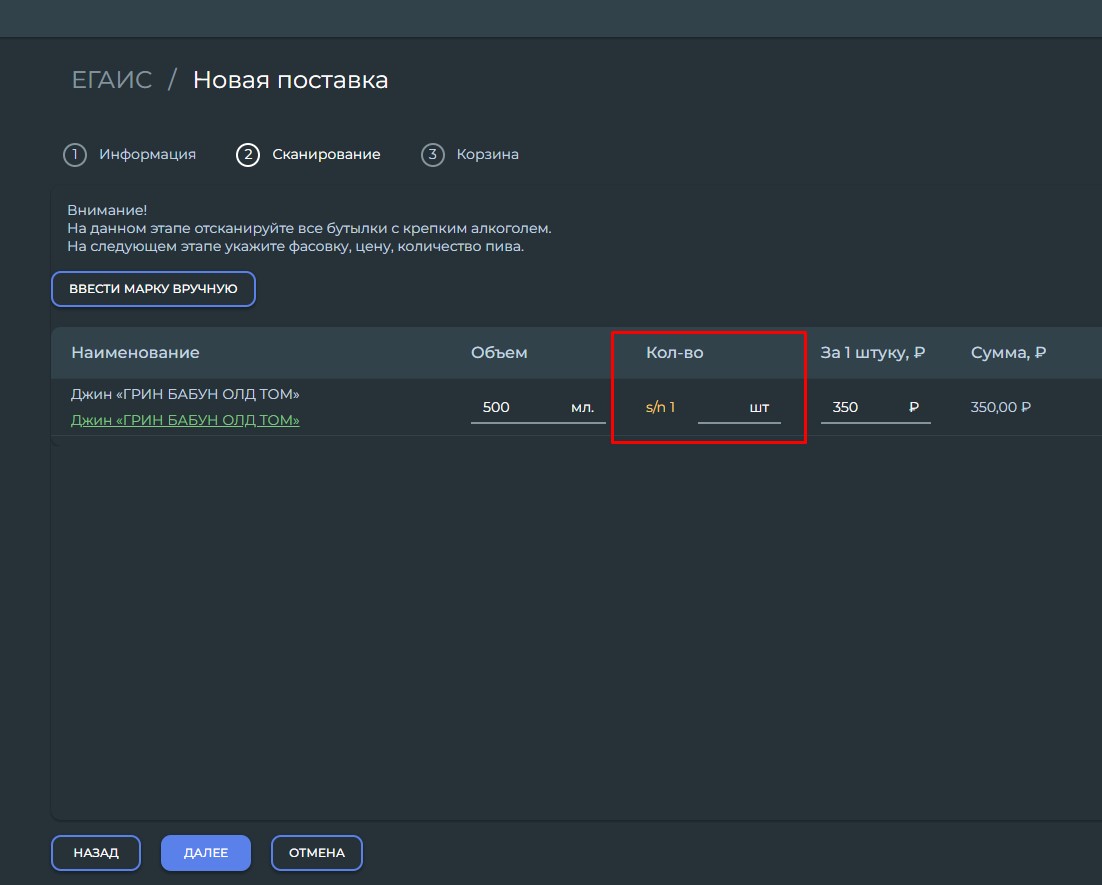Select step 2 Сканирование
The height and width of the screenshot is (885, 1102).
point(309,155)
